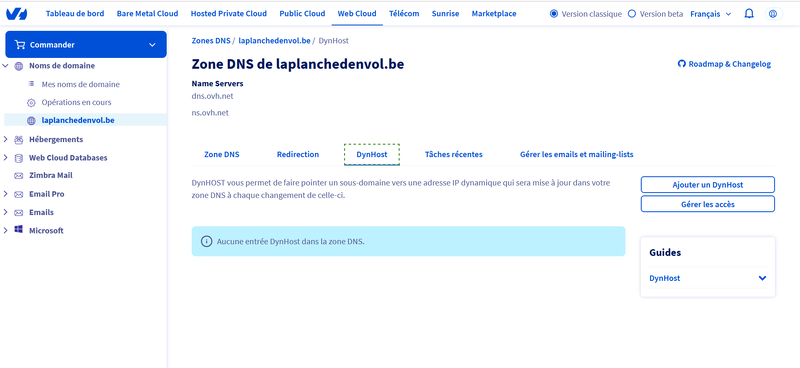Expand the Email Pro section arrow
Viewport: 800px width, 368px height.
pos(6,194)
